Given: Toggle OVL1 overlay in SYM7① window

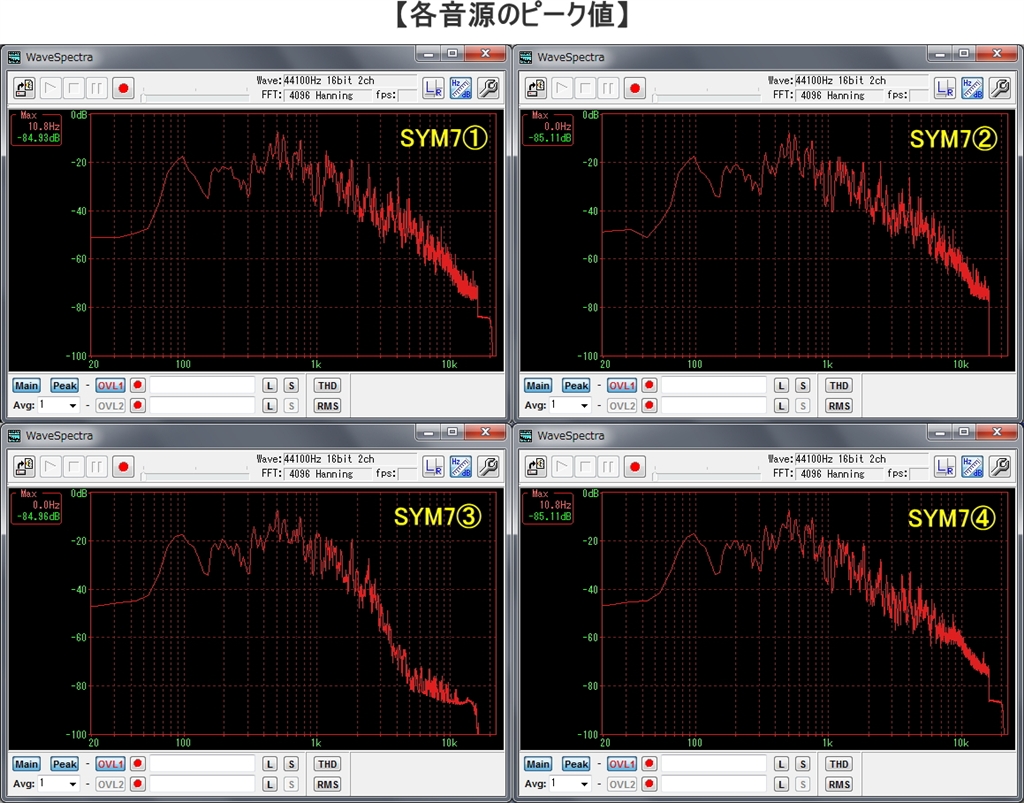Looking at the screenshot, I should click(110, 386).
